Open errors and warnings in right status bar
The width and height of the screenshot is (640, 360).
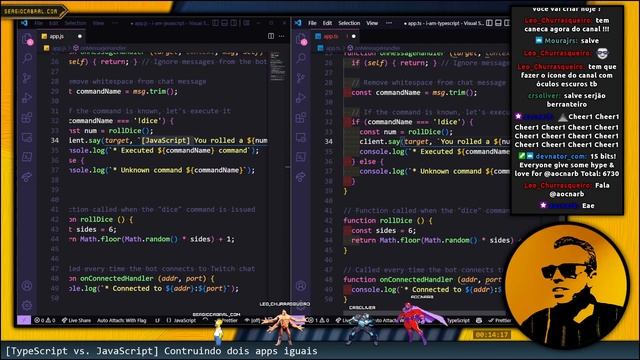318,320
